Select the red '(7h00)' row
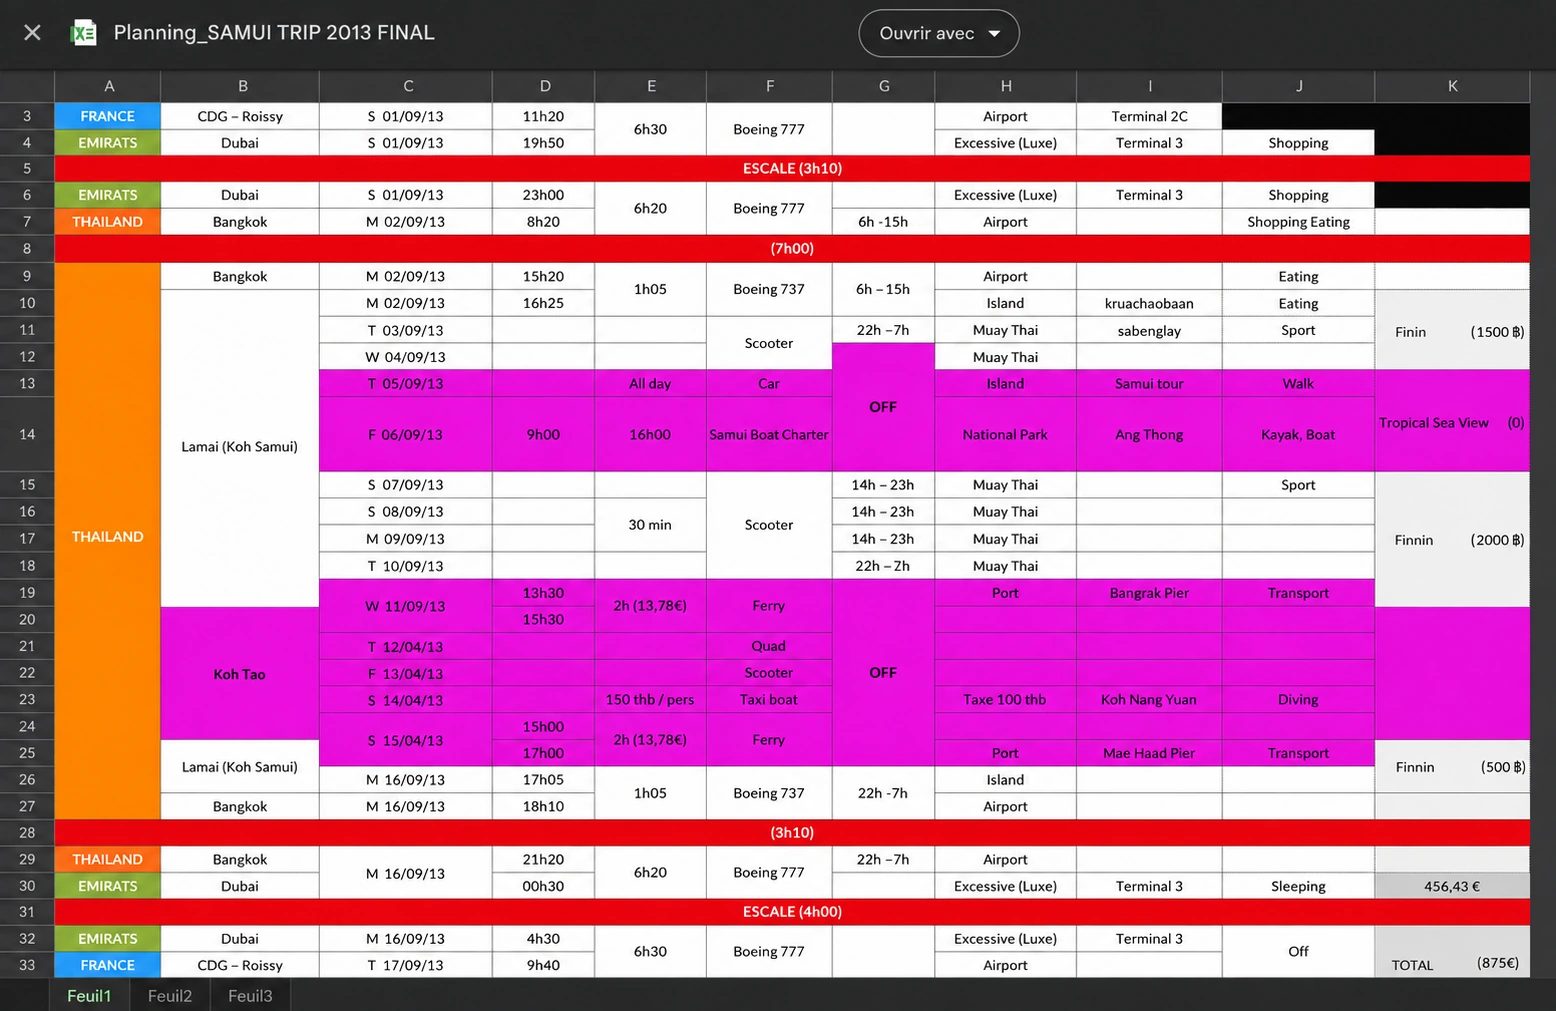The width and height of the screenshot is (1556, 1011). click(x=792, y=248)
